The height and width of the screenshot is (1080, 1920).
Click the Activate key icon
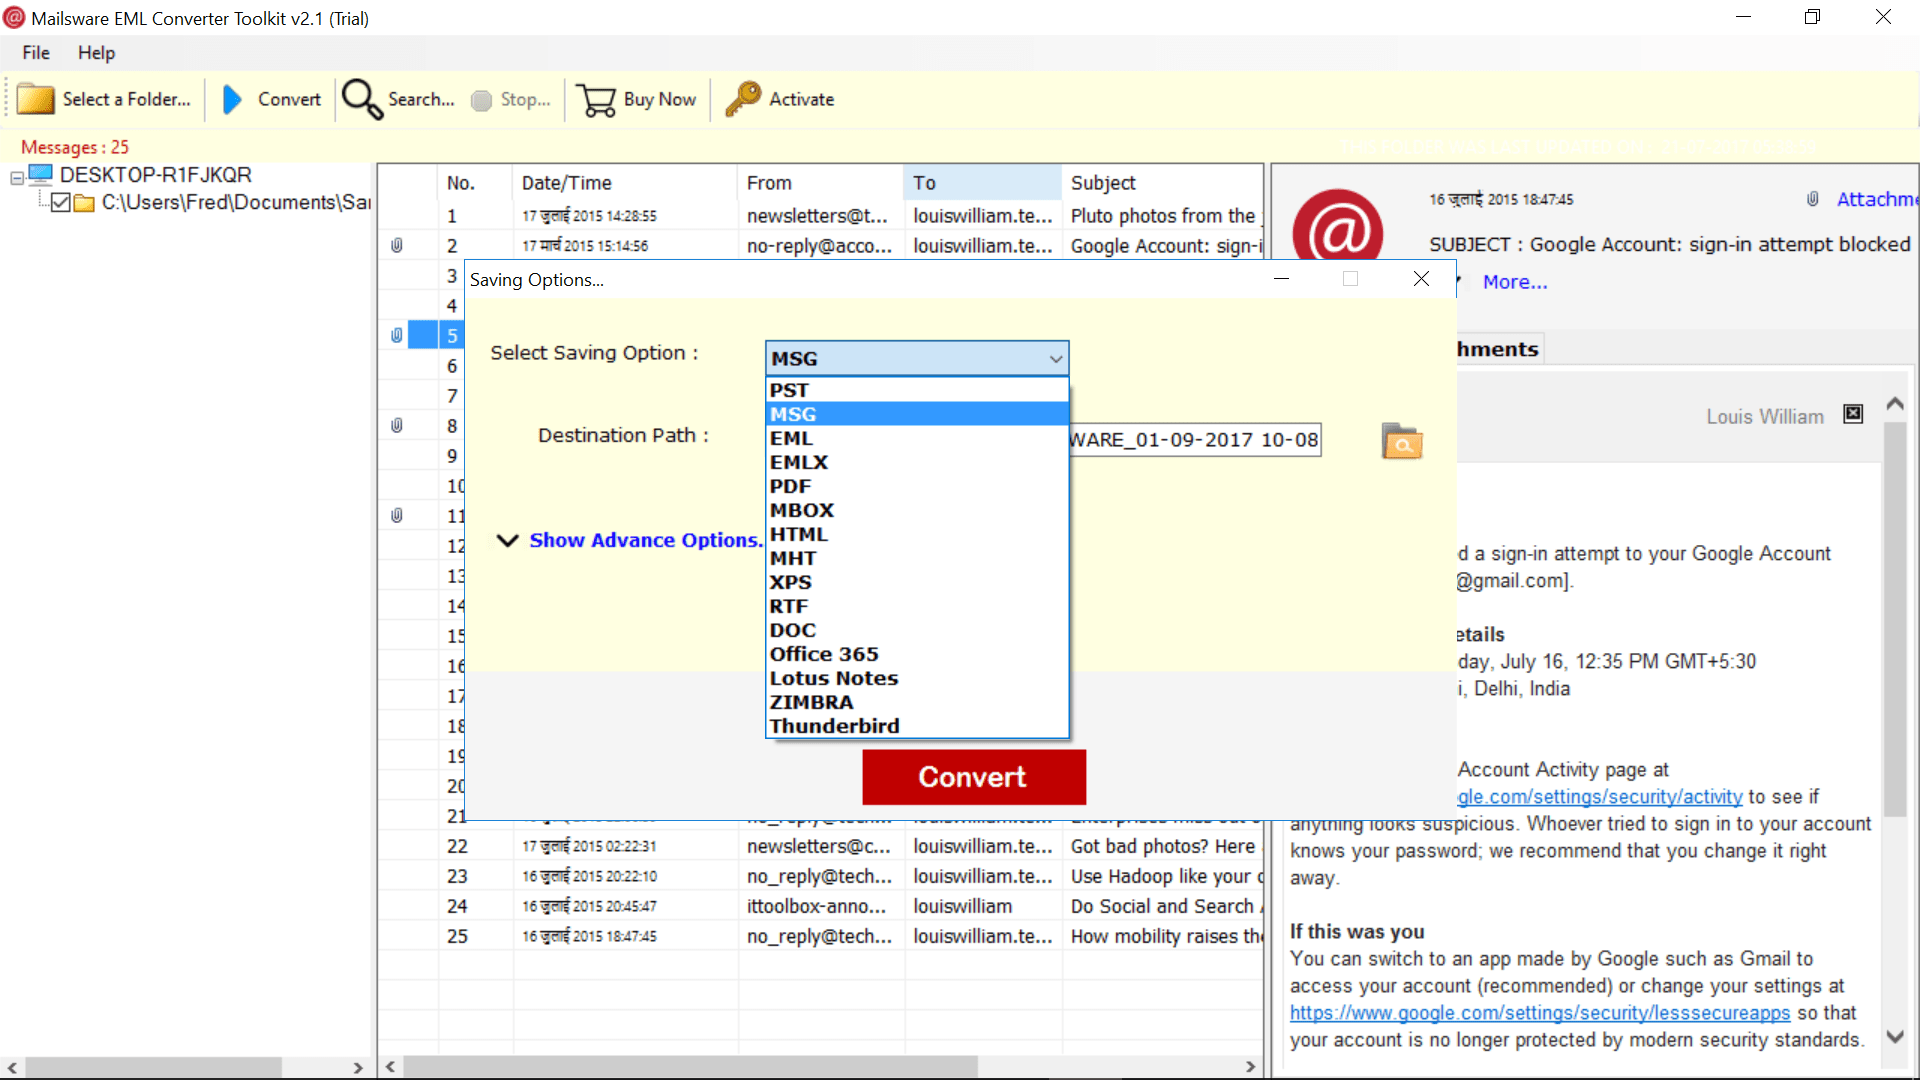[743, 99]
